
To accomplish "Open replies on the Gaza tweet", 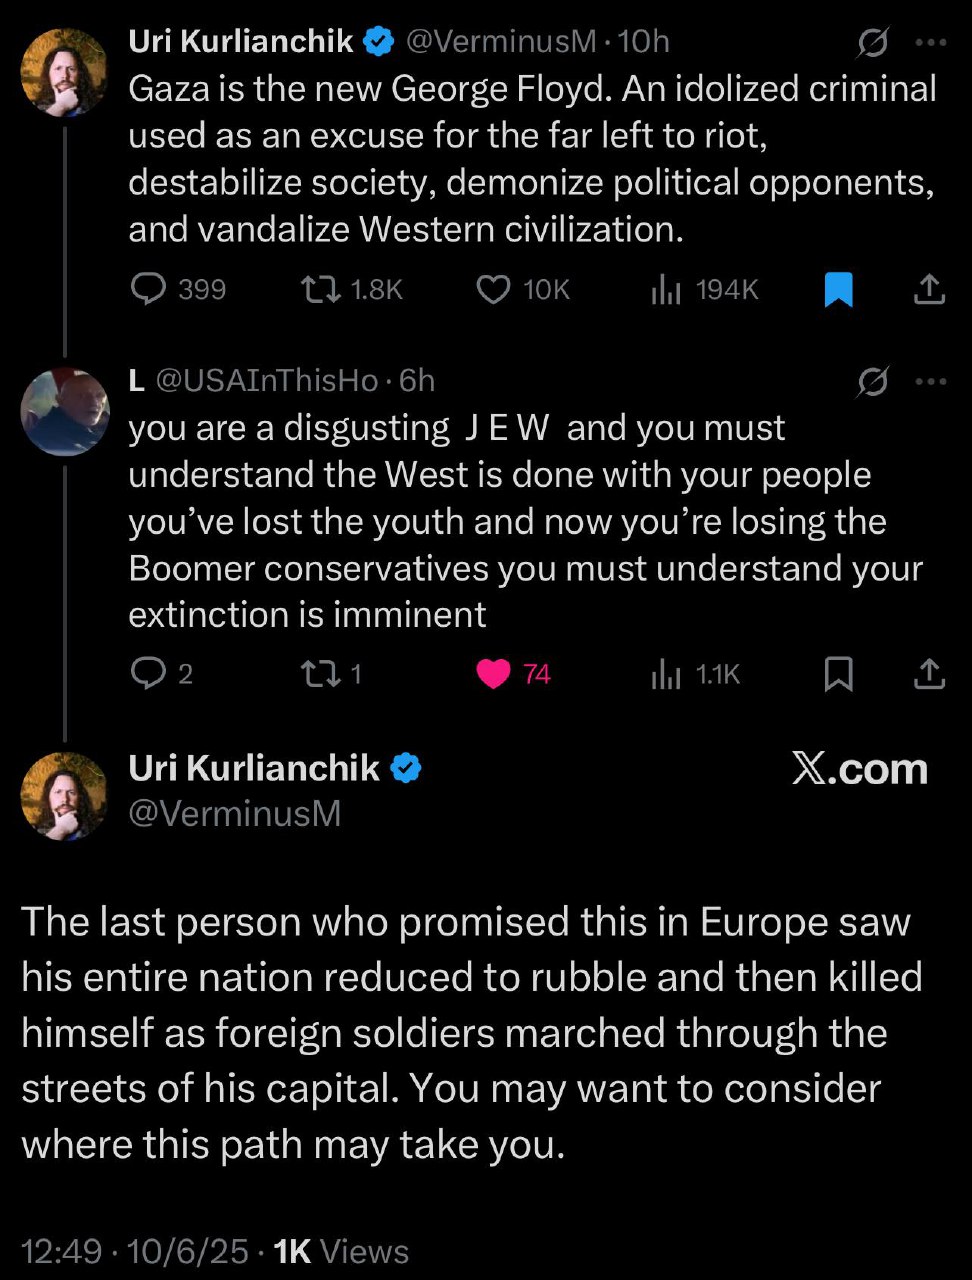I will (x=149, y=290).
